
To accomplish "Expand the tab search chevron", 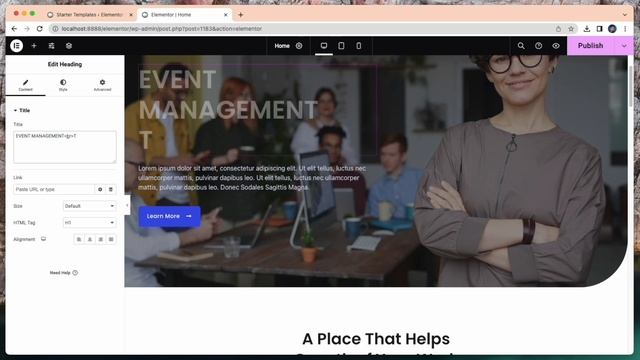I will (x=625, y=15).
